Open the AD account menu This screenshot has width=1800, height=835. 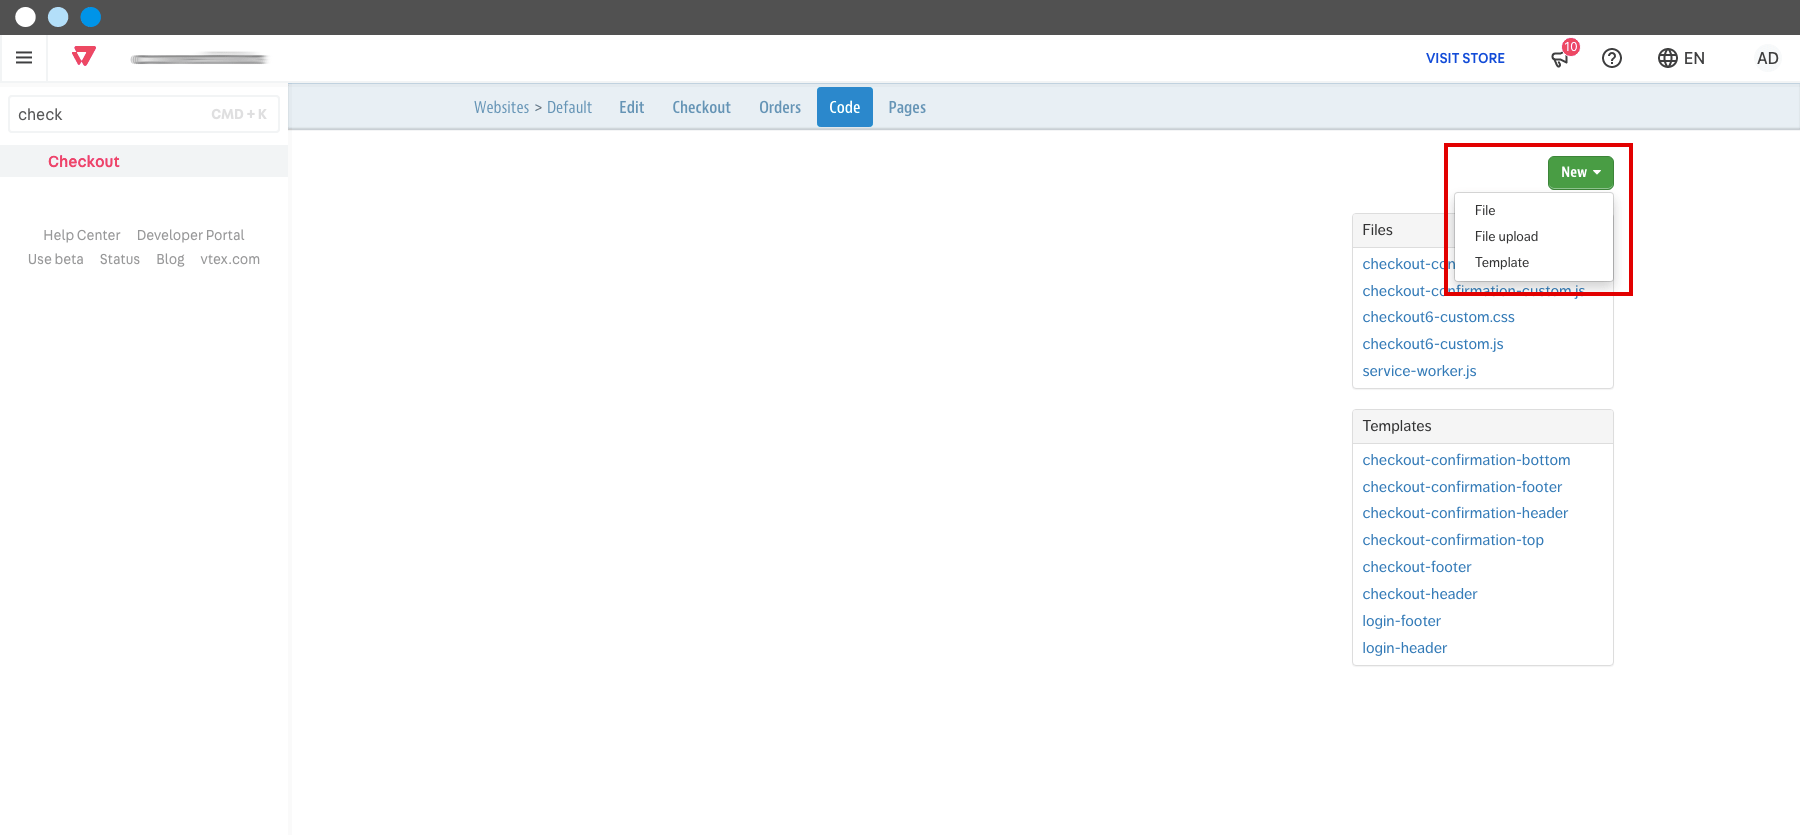1768,58
